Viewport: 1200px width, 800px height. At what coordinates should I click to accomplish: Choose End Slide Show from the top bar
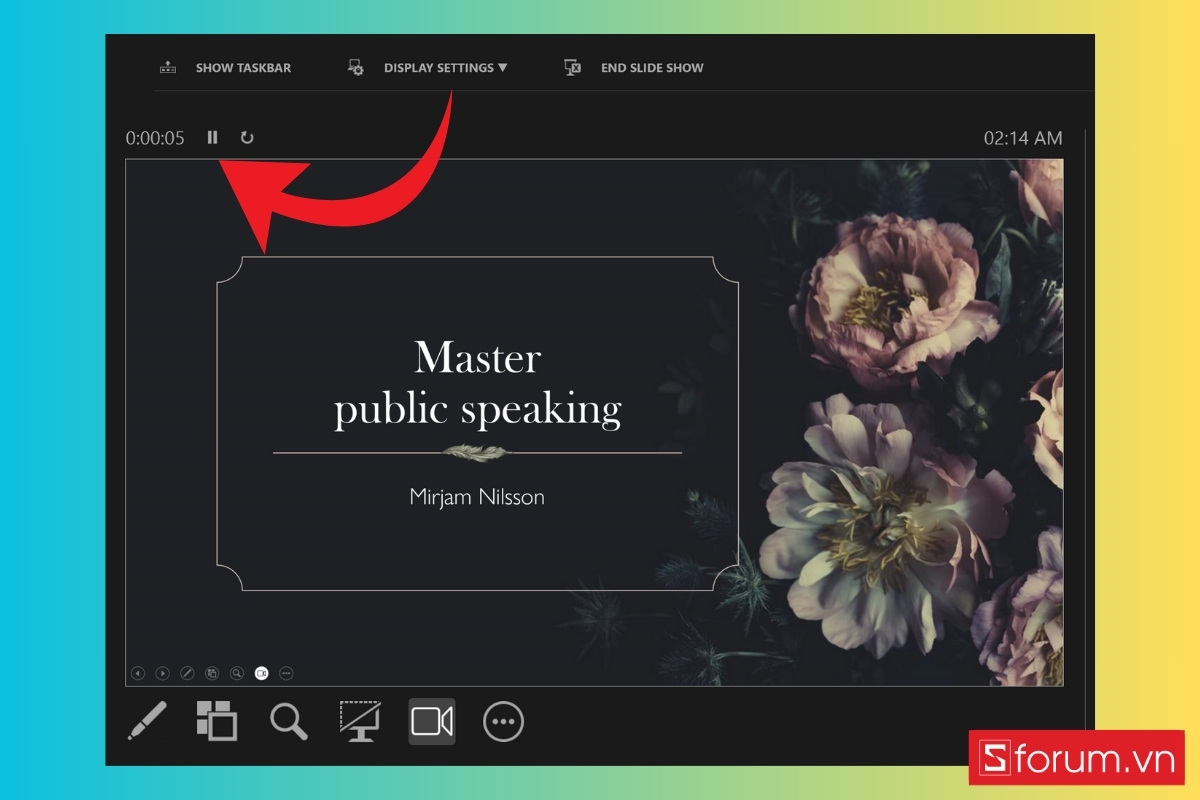(x=651, y=67)
